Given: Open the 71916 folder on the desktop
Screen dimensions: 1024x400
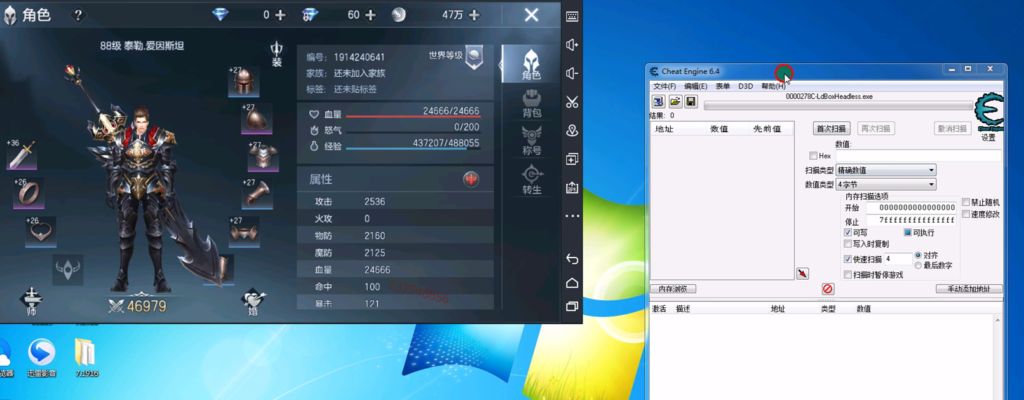Looking at the screenshot, I should pos(86,358).
